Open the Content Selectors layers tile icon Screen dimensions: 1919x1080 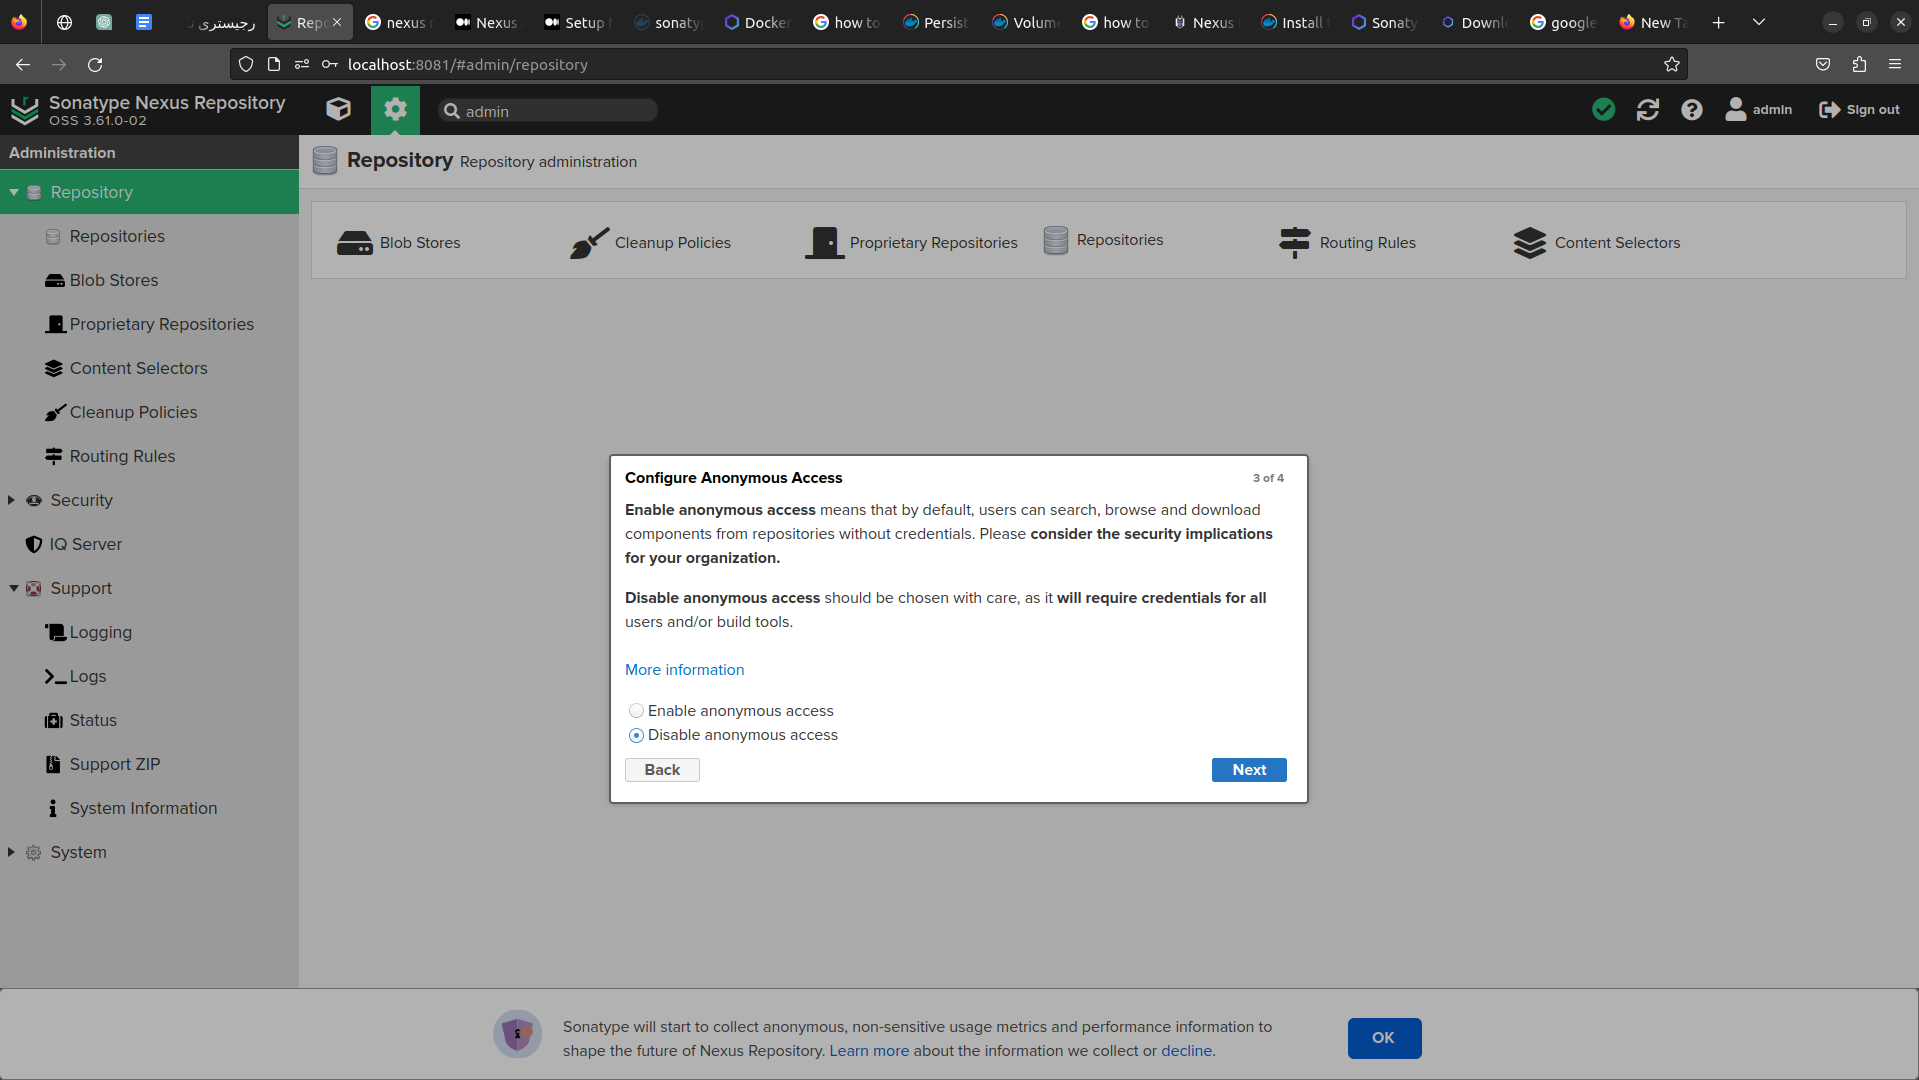(1530, 243)
